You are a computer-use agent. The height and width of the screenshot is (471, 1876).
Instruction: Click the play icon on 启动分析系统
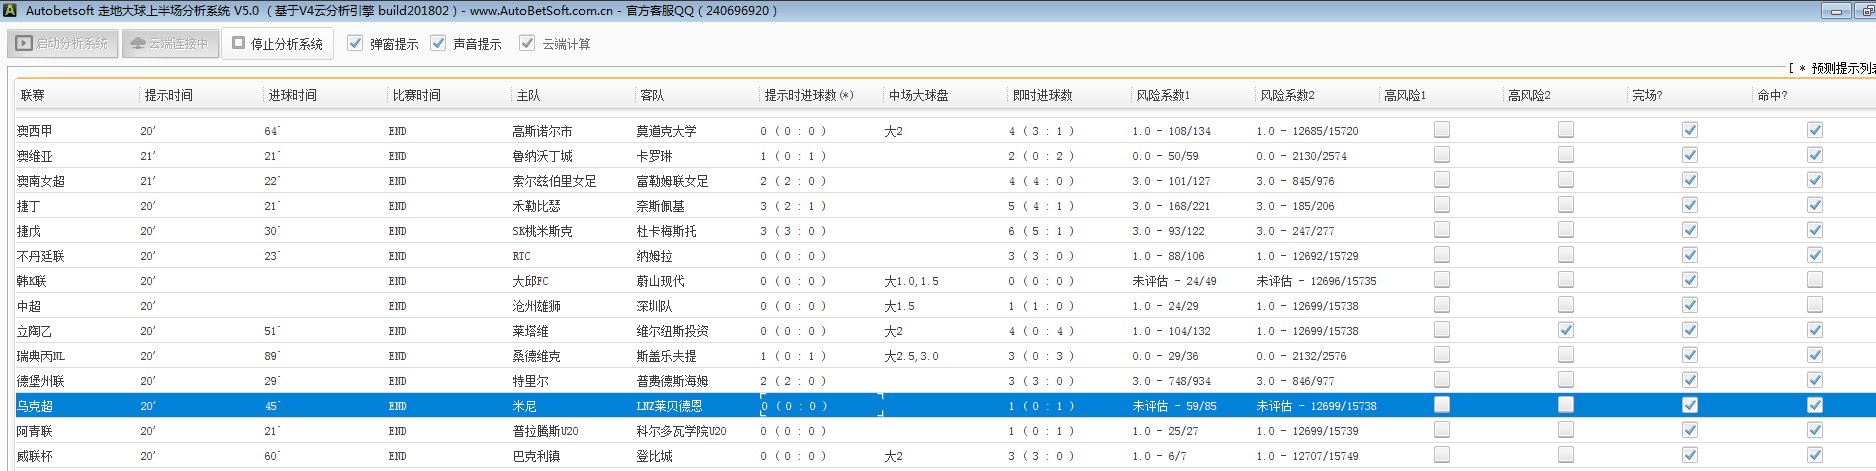tap(24, 44)
